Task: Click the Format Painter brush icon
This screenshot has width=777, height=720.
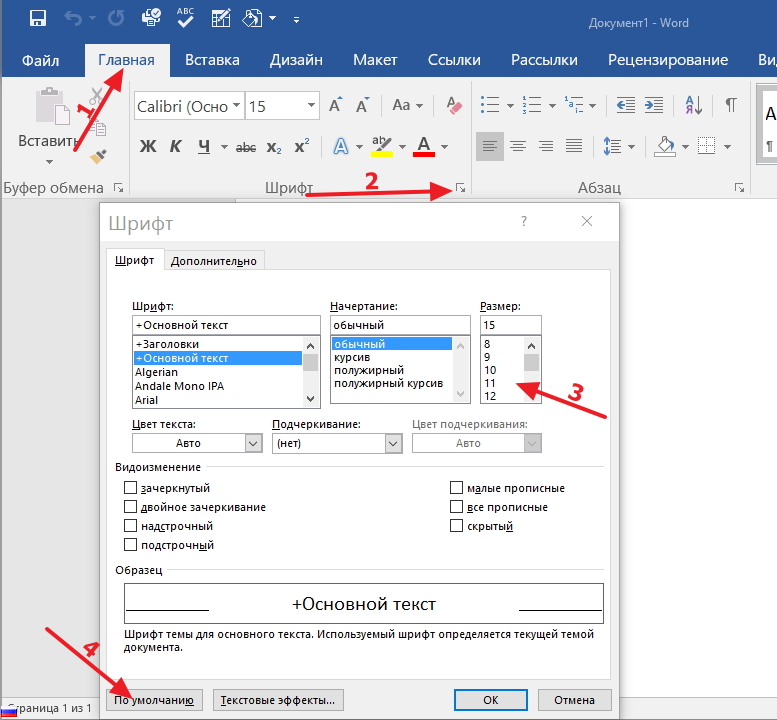Action: point(97,156)
